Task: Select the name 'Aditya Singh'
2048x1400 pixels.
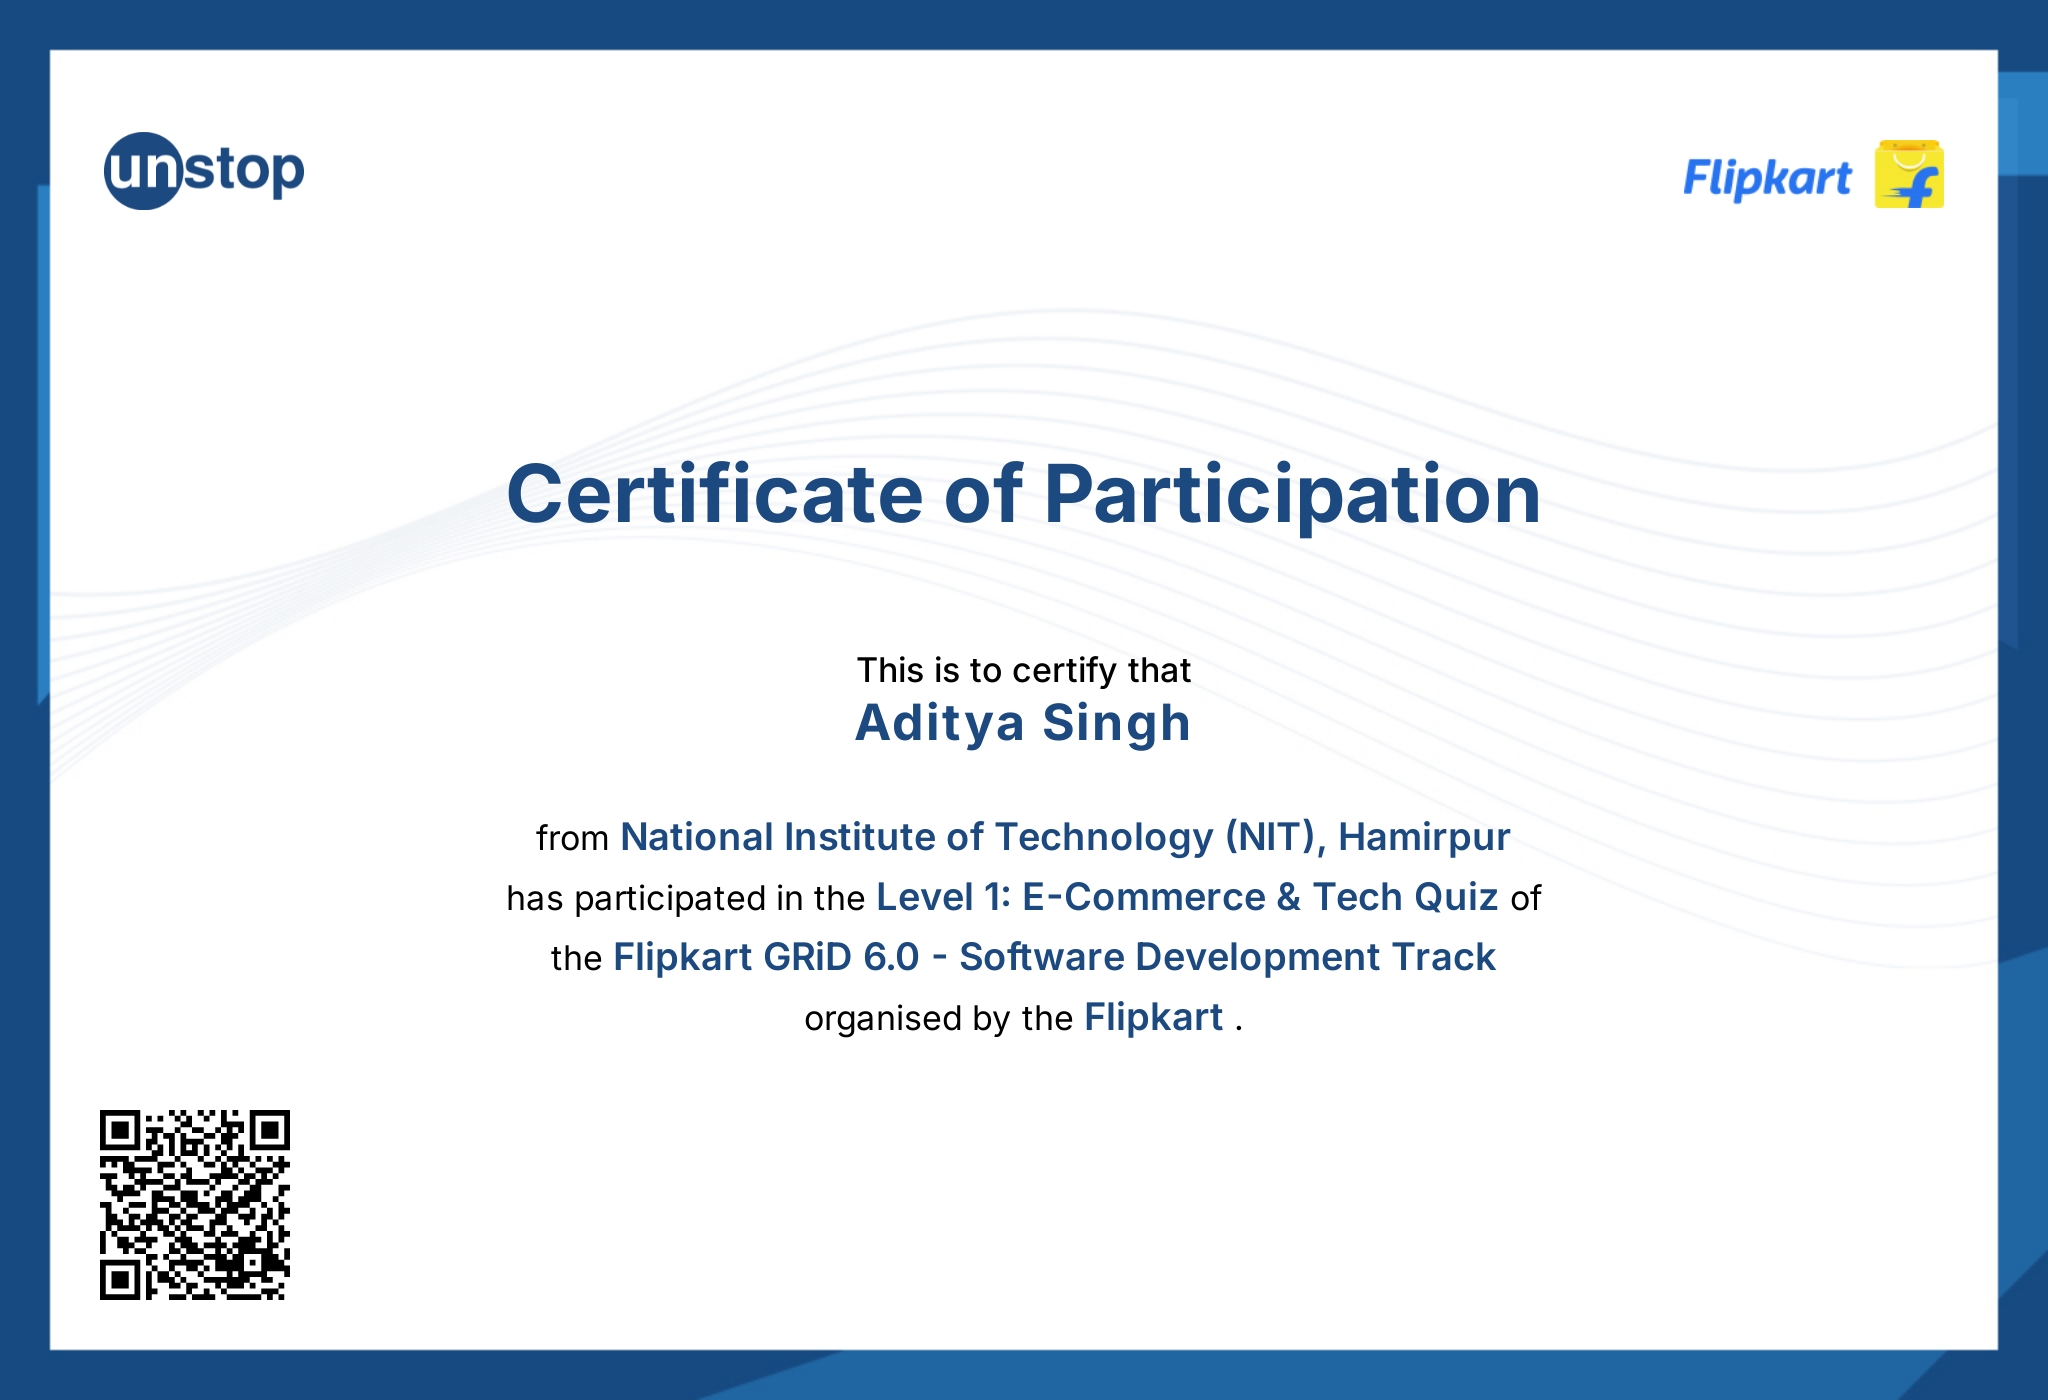Action: pos(1022,725)
